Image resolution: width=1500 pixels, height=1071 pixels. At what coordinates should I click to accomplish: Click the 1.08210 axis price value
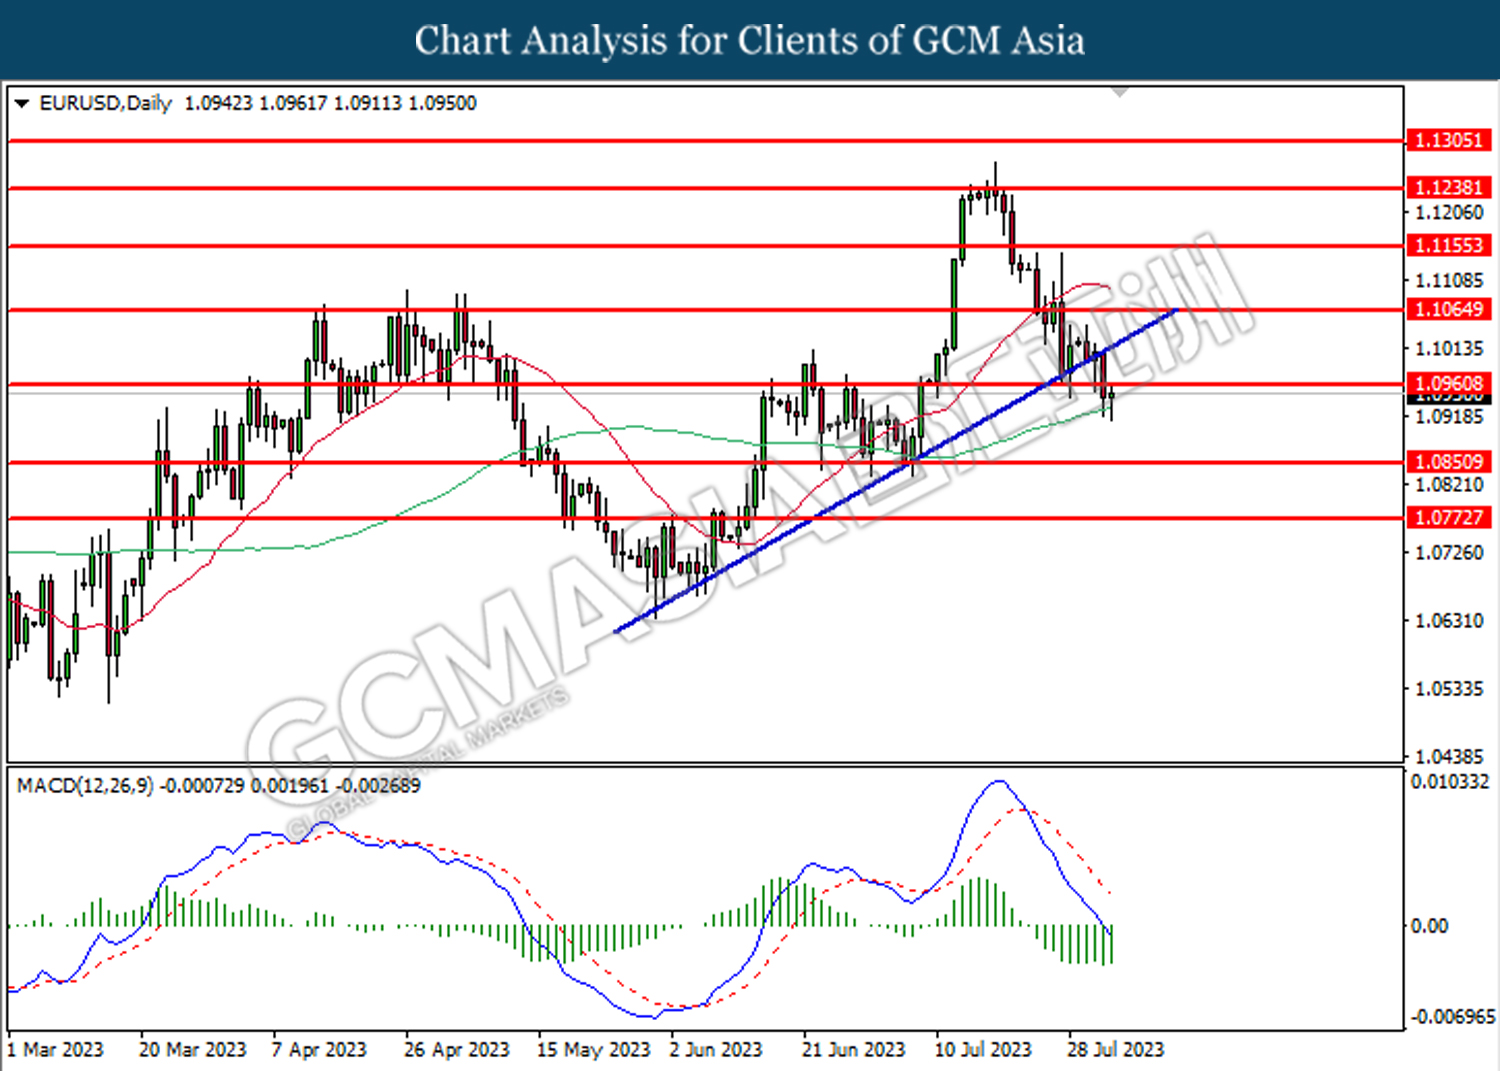click(1449, 484)
